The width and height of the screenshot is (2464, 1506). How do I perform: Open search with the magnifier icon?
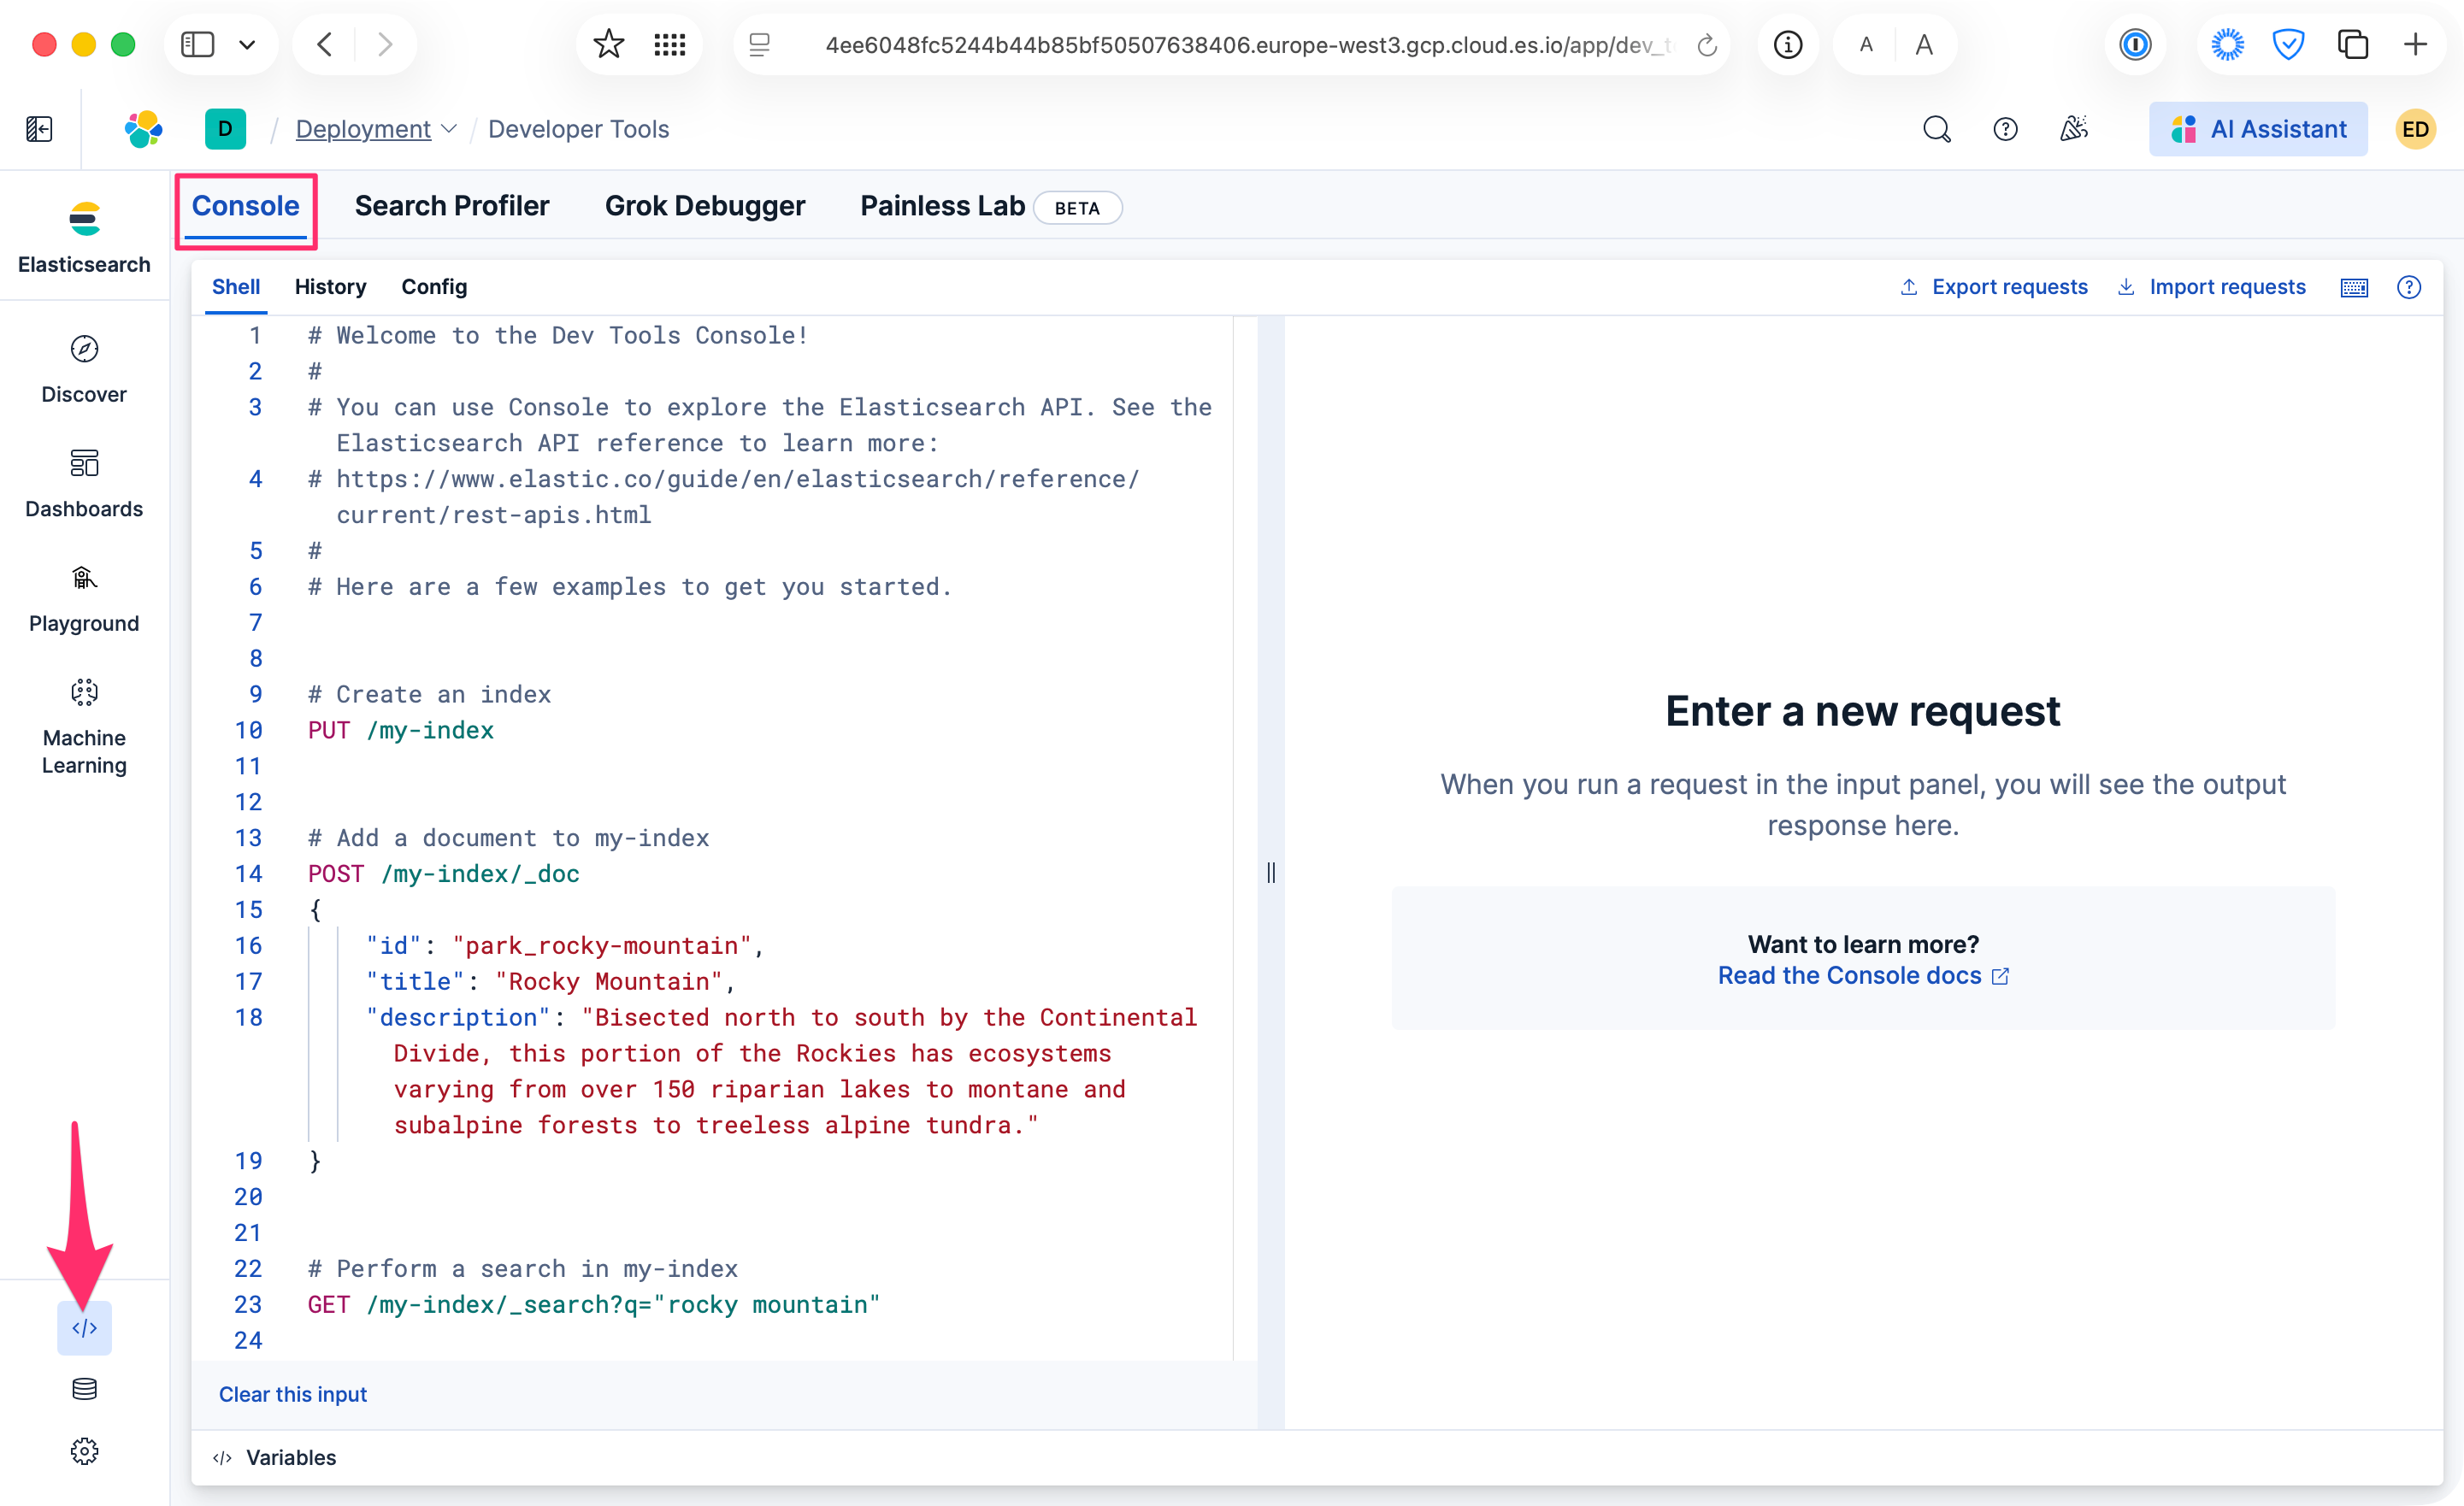[1936, 129]
